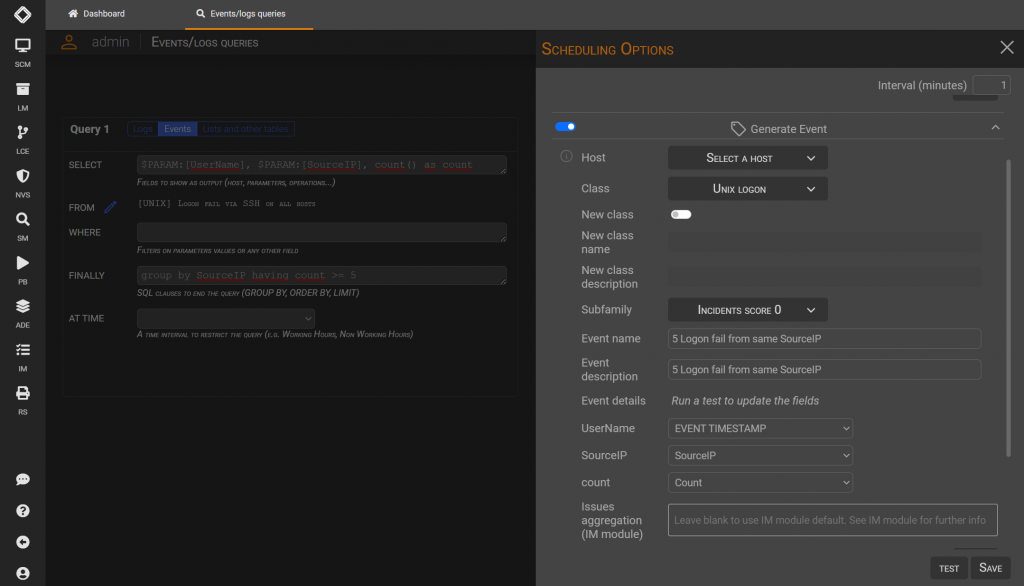The height and width of the screenshot is (586, 1024).
Task: Enable the New class toggle
Action: tap(680, 214)
